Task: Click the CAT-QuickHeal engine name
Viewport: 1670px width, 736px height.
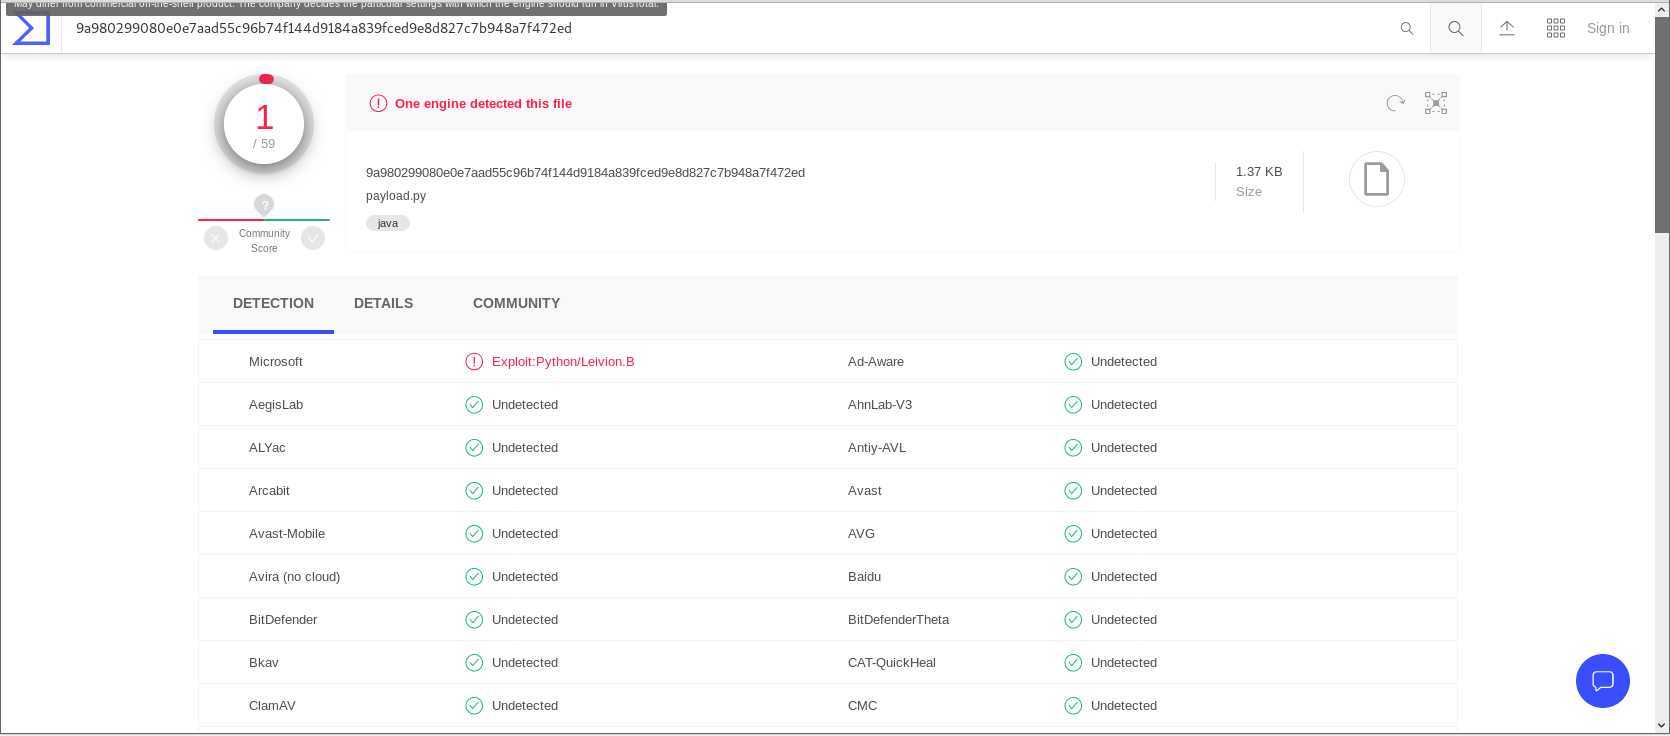Action: [892, 663]
